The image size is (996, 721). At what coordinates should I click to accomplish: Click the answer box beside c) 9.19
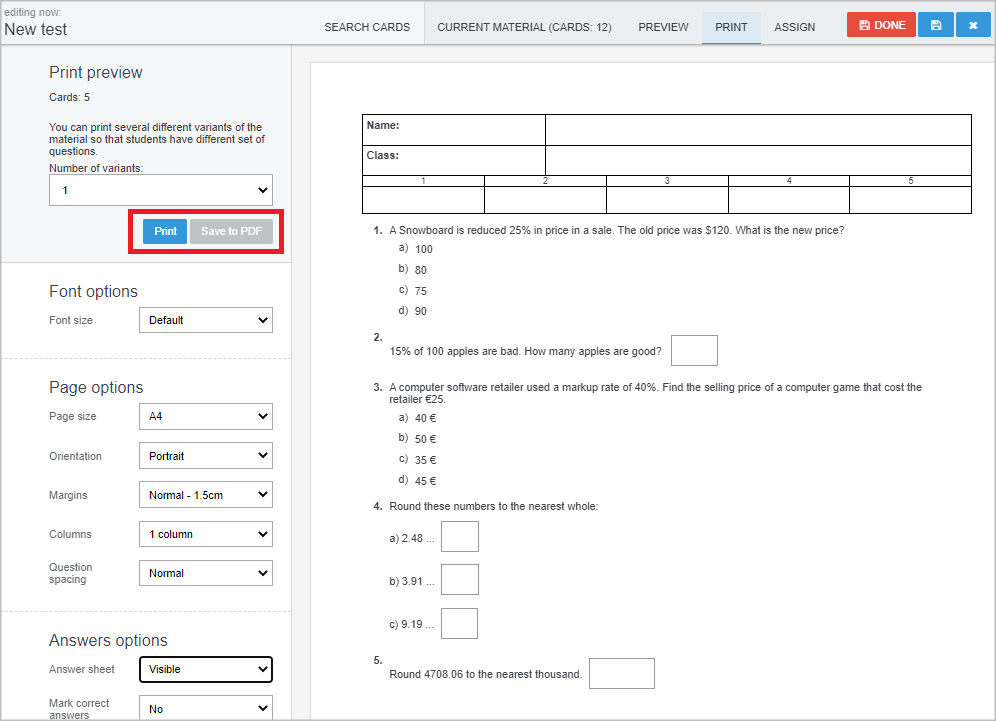click(x=459, y=623)
